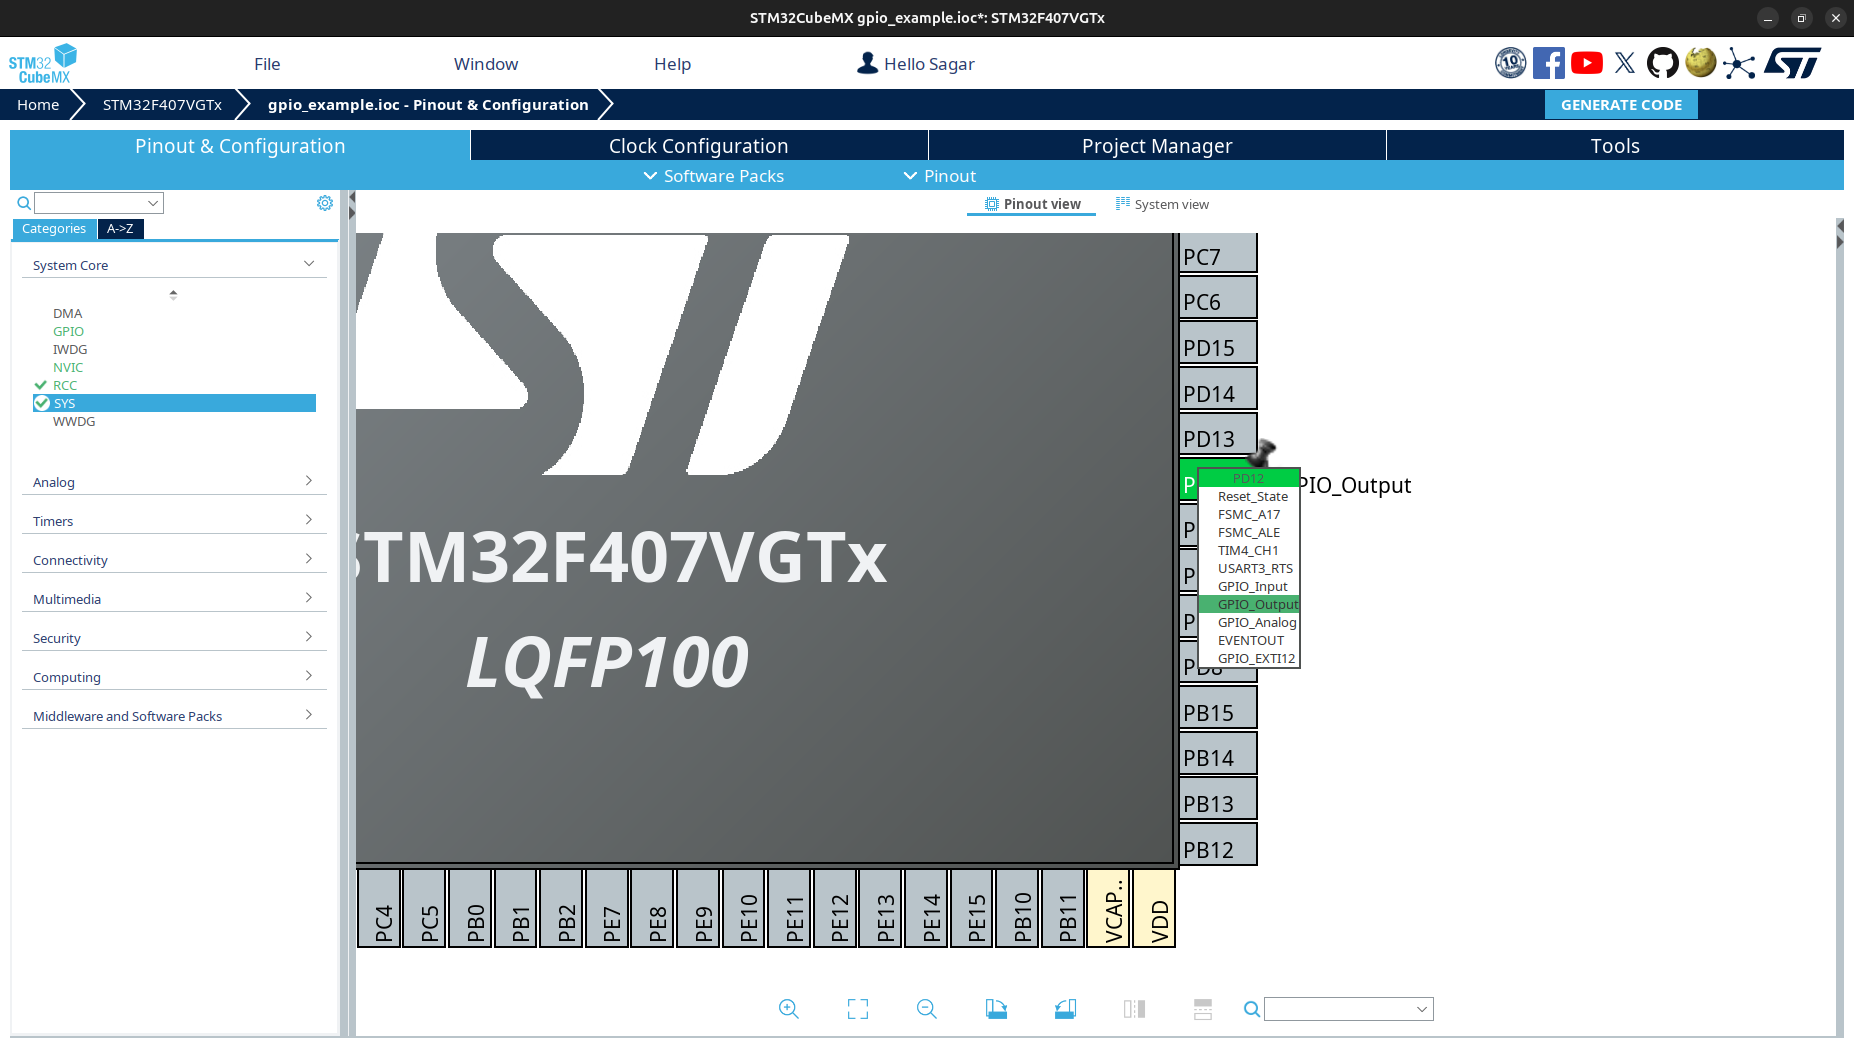Open the GitHub icon
1854x1048 pixels.
point(1663,63)
